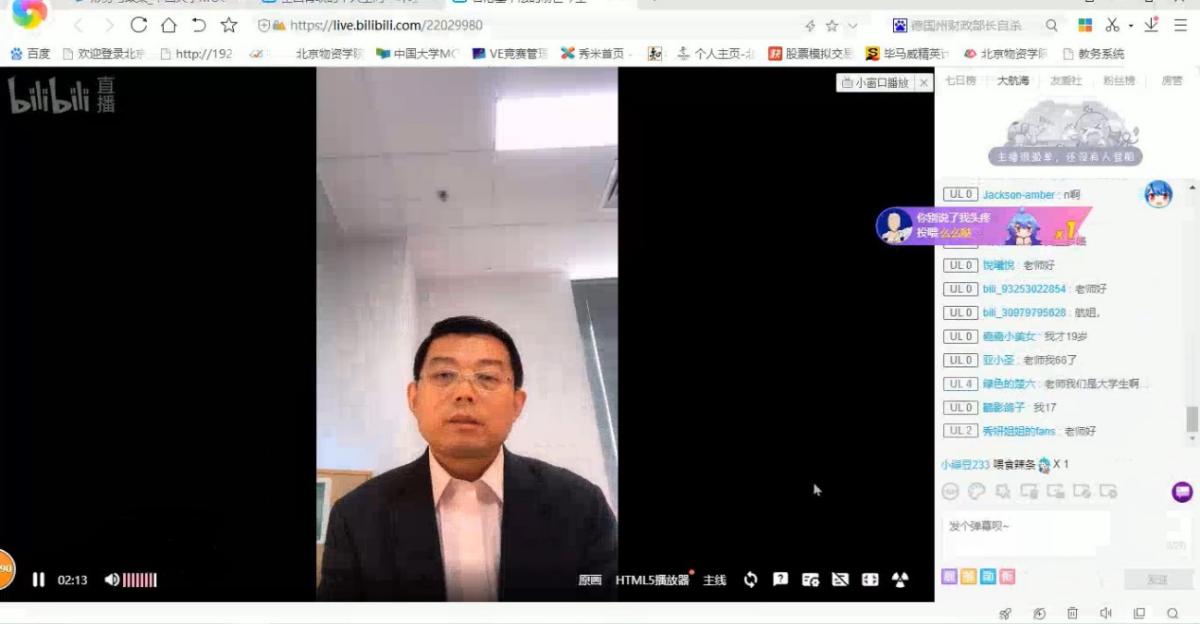Click 小窗口播放 mini-window button

[876, 83]
